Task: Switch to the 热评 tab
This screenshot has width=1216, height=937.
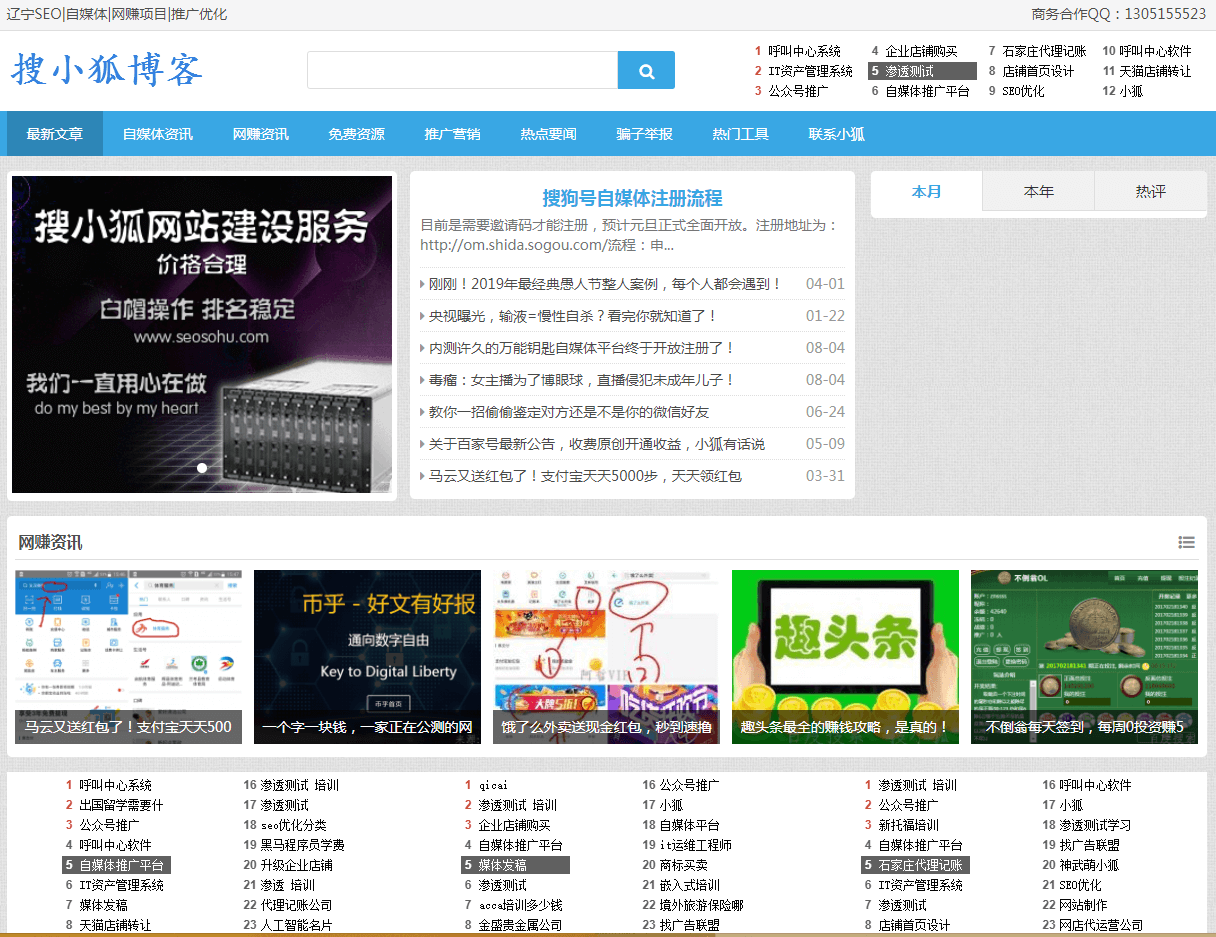Action: [1150, 191]
